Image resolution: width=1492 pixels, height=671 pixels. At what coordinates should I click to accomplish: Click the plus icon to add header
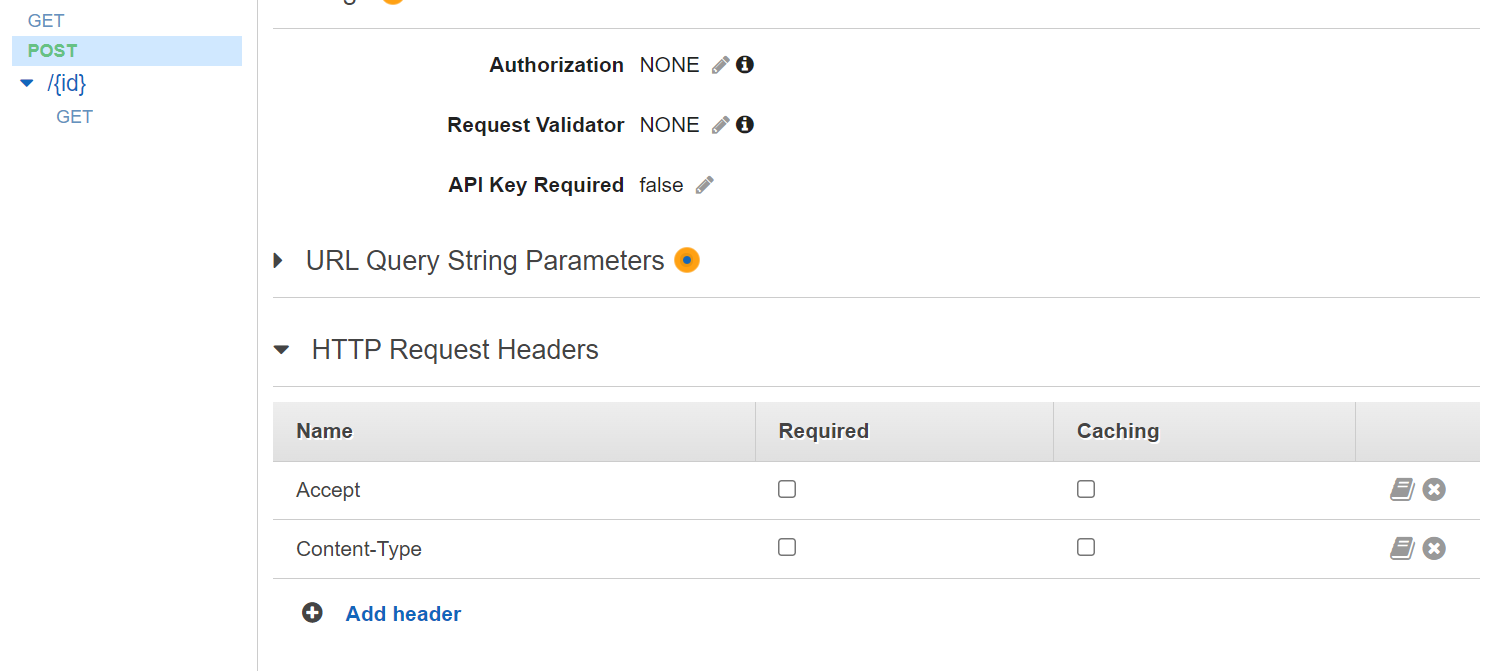(x=312, y=613)
